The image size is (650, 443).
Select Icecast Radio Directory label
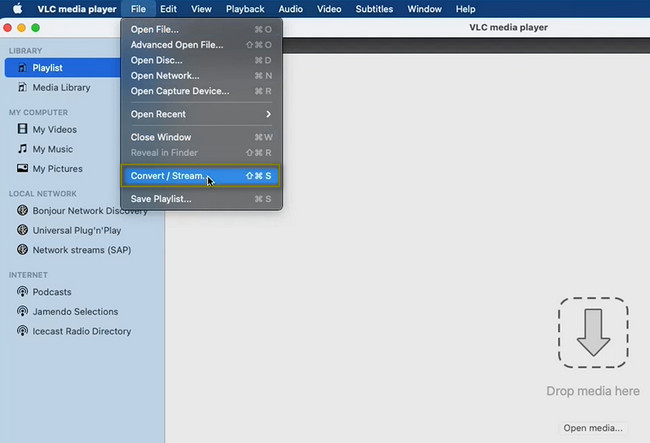82,331
